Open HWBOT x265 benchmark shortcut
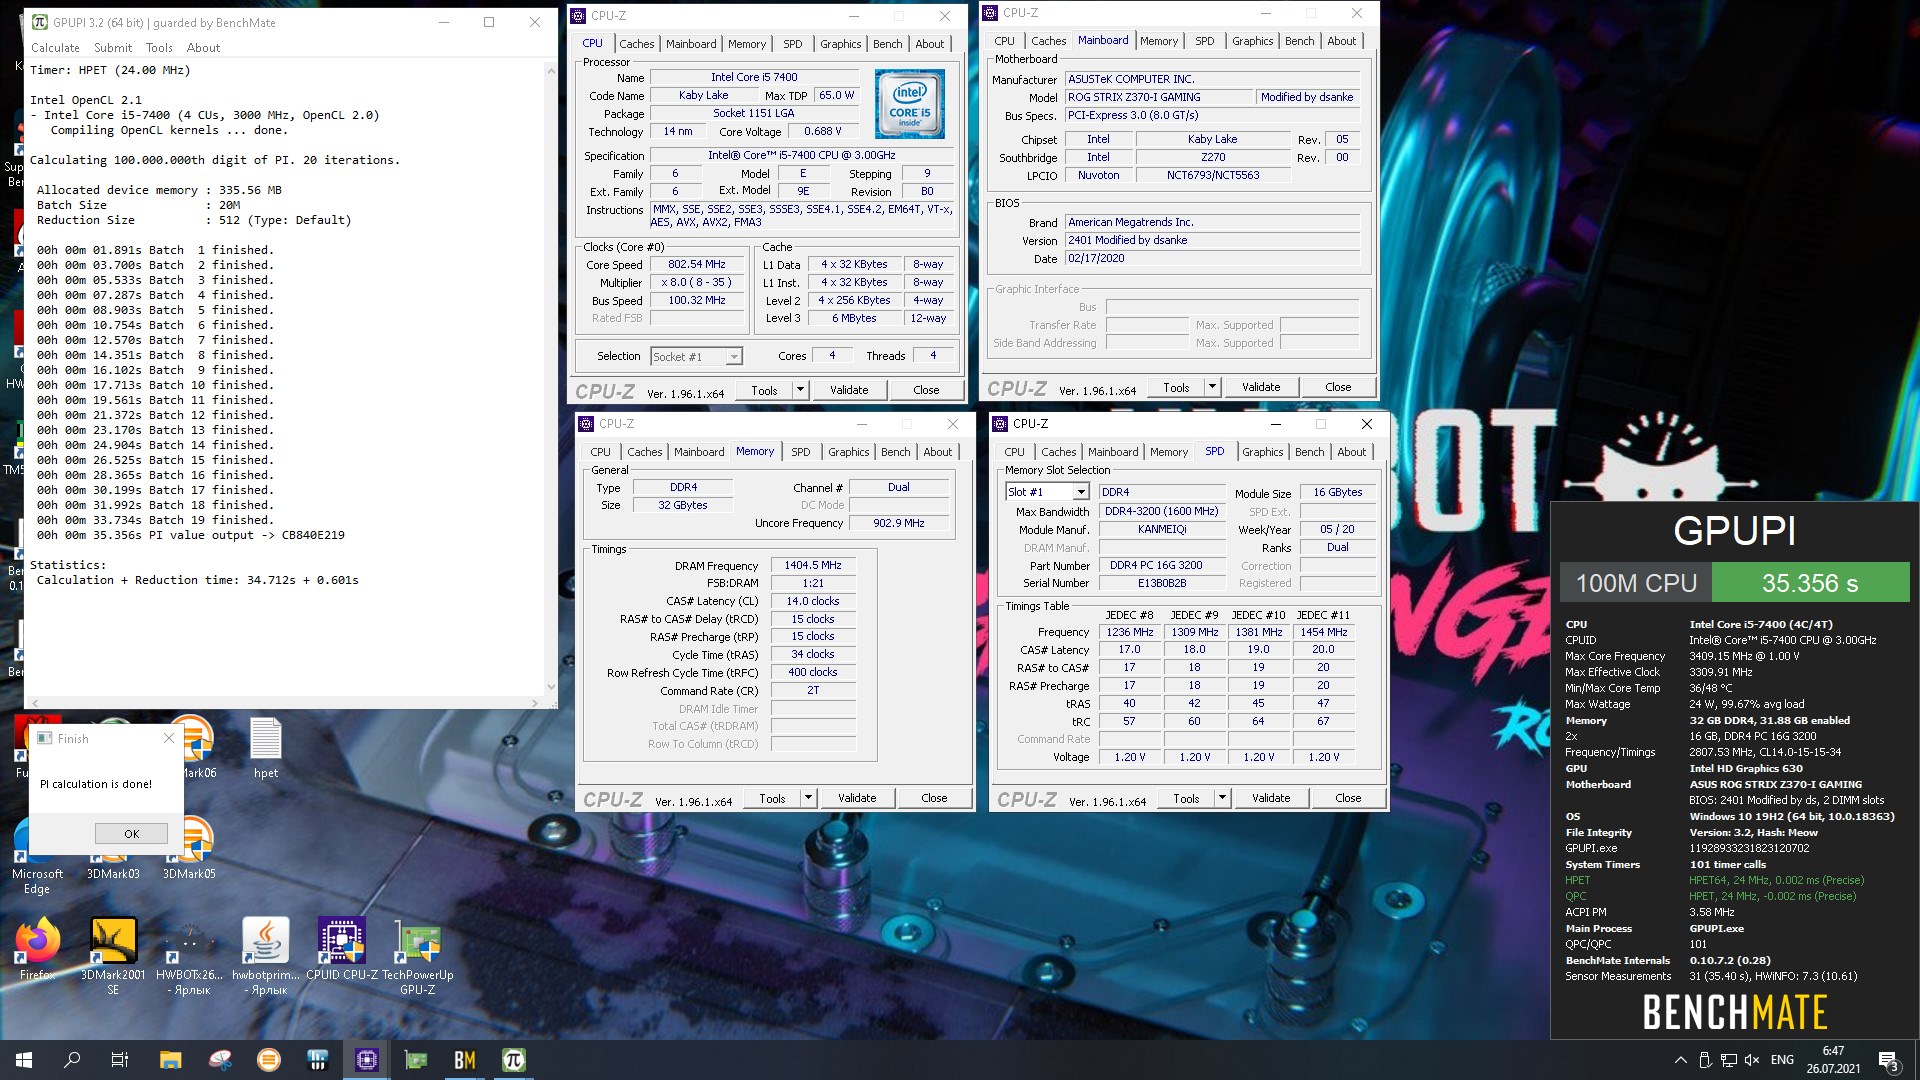This screenshot has height=1080, width=1920. (x=190, y=955)
